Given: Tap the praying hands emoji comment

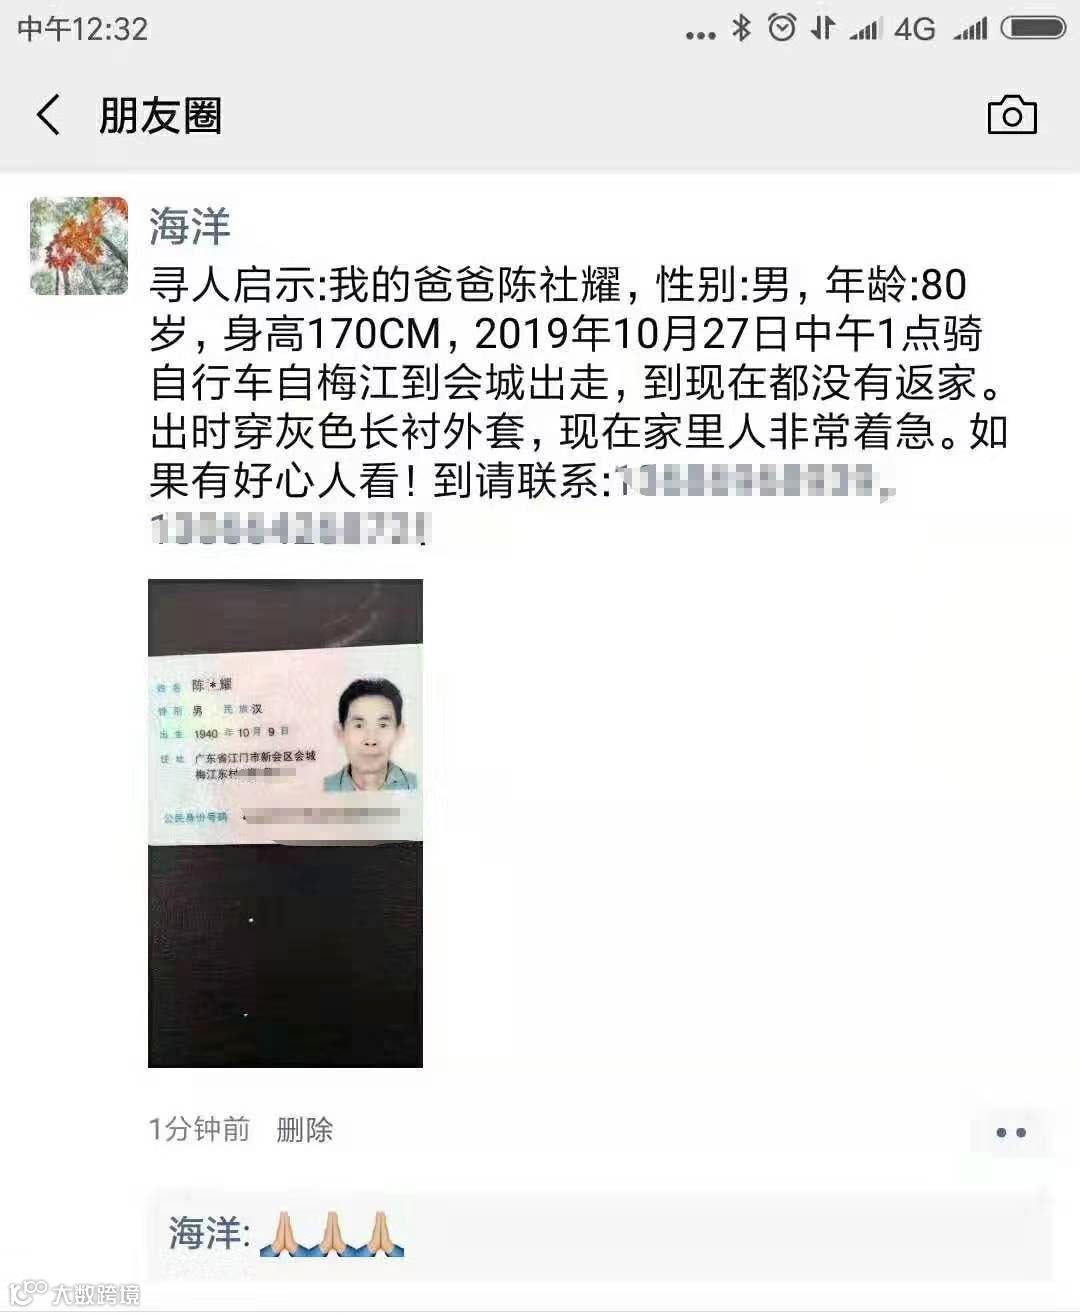Looking at the screenshot, I should click(332, 1233).
